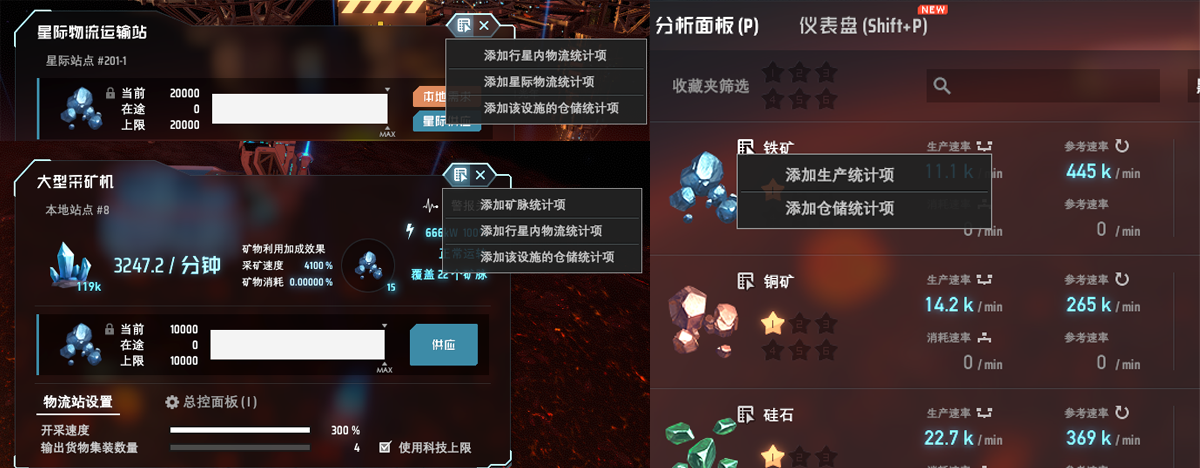1200x468 pixels.
Task: Toggle the gold favorite star for 铜矿
Action: [x=772, y=323]
